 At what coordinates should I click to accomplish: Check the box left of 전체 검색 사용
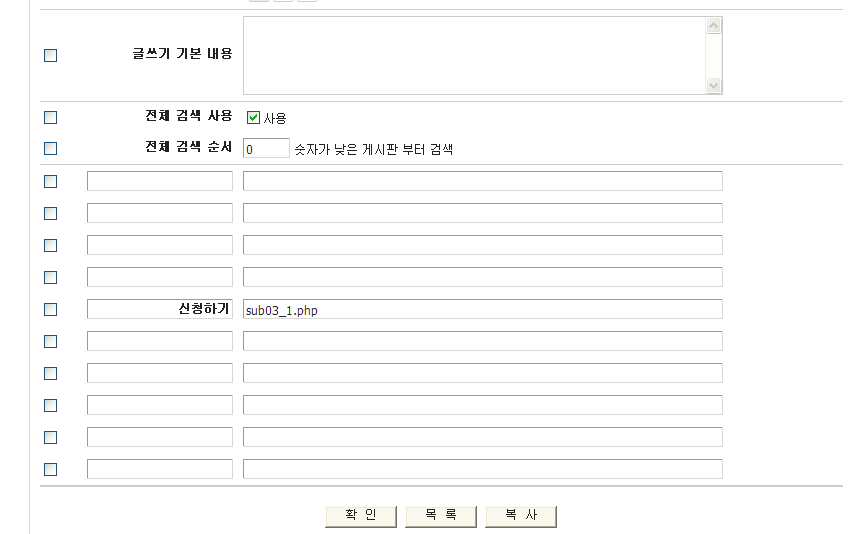point(51,117)
